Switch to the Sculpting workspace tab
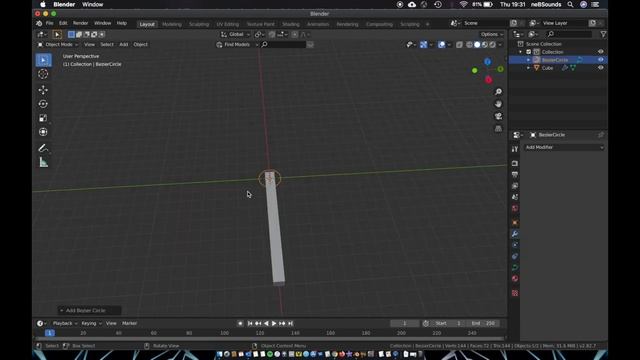 point(199,24)
